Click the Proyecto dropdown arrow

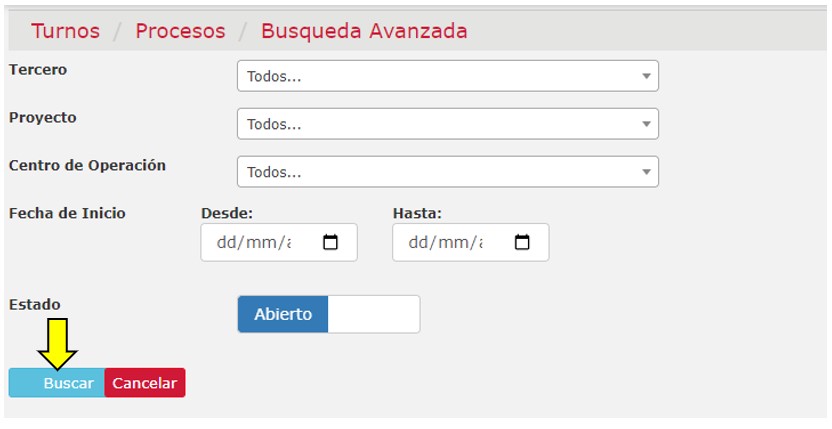(646, 124)
